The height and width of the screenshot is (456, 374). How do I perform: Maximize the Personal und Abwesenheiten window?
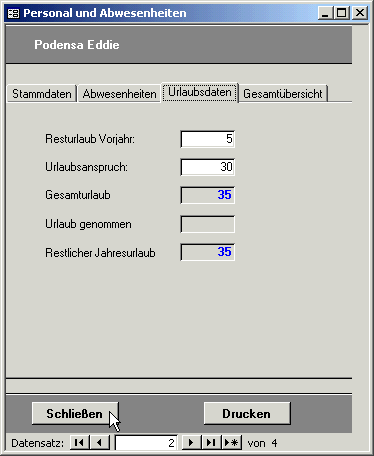coord(342,13)
